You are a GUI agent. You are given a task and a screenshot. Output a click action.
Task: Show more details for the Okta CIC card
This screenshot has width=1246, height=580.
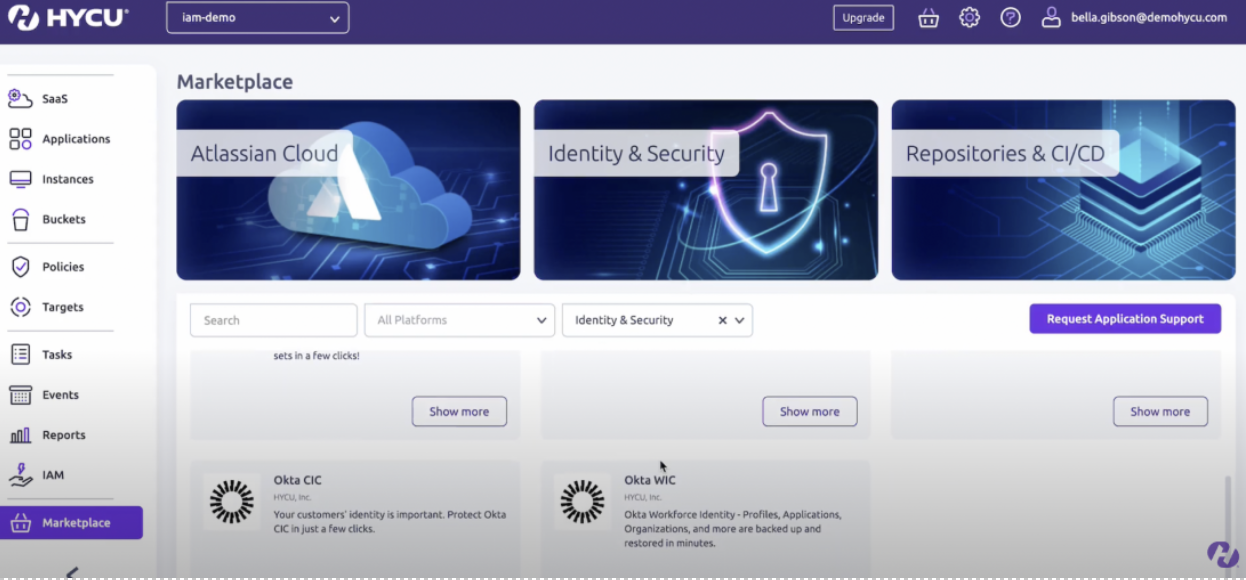coord(459,411)
